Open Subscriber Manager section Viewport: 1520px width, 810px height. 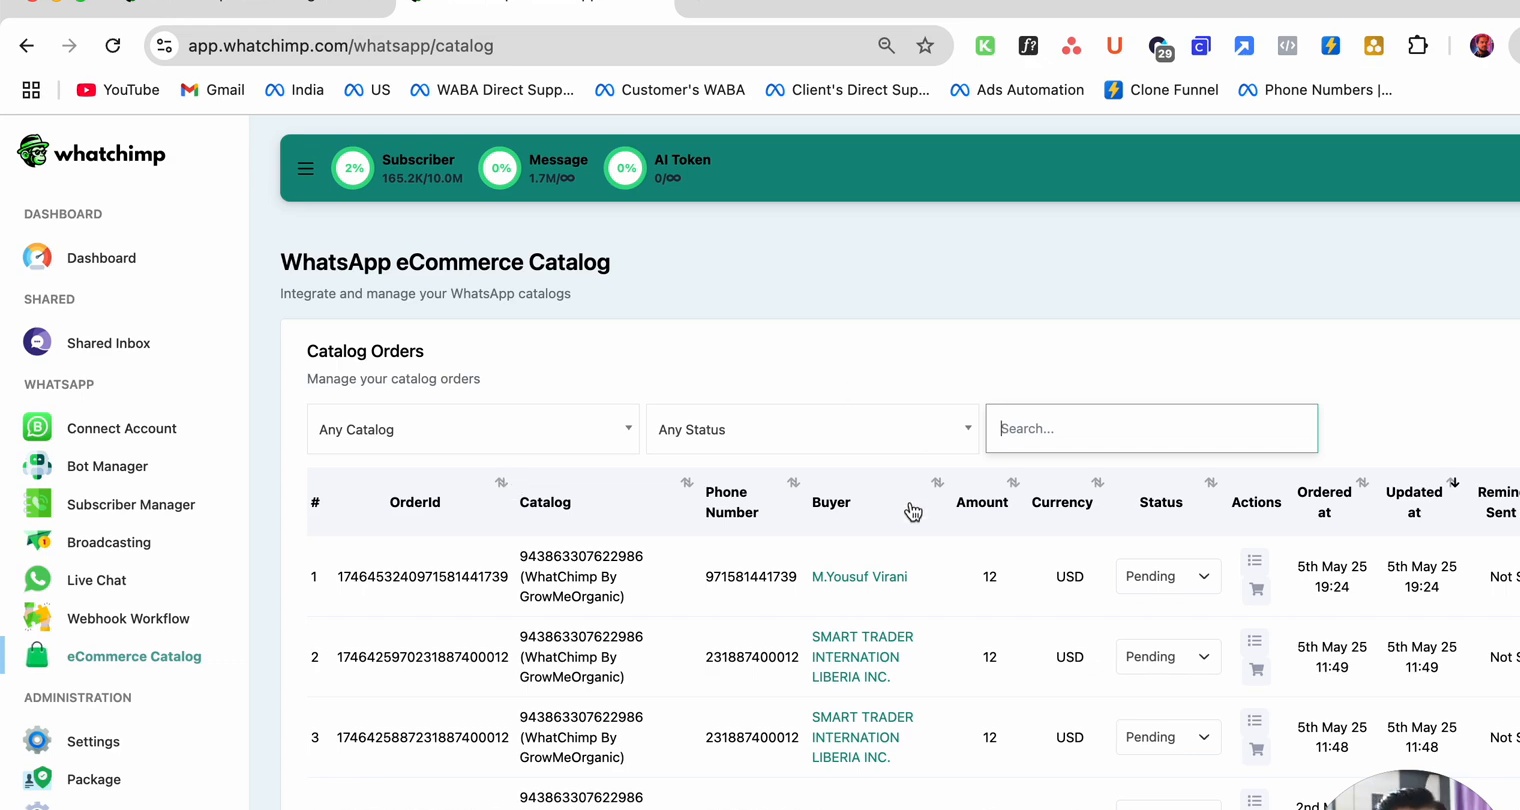click(109, 504)
